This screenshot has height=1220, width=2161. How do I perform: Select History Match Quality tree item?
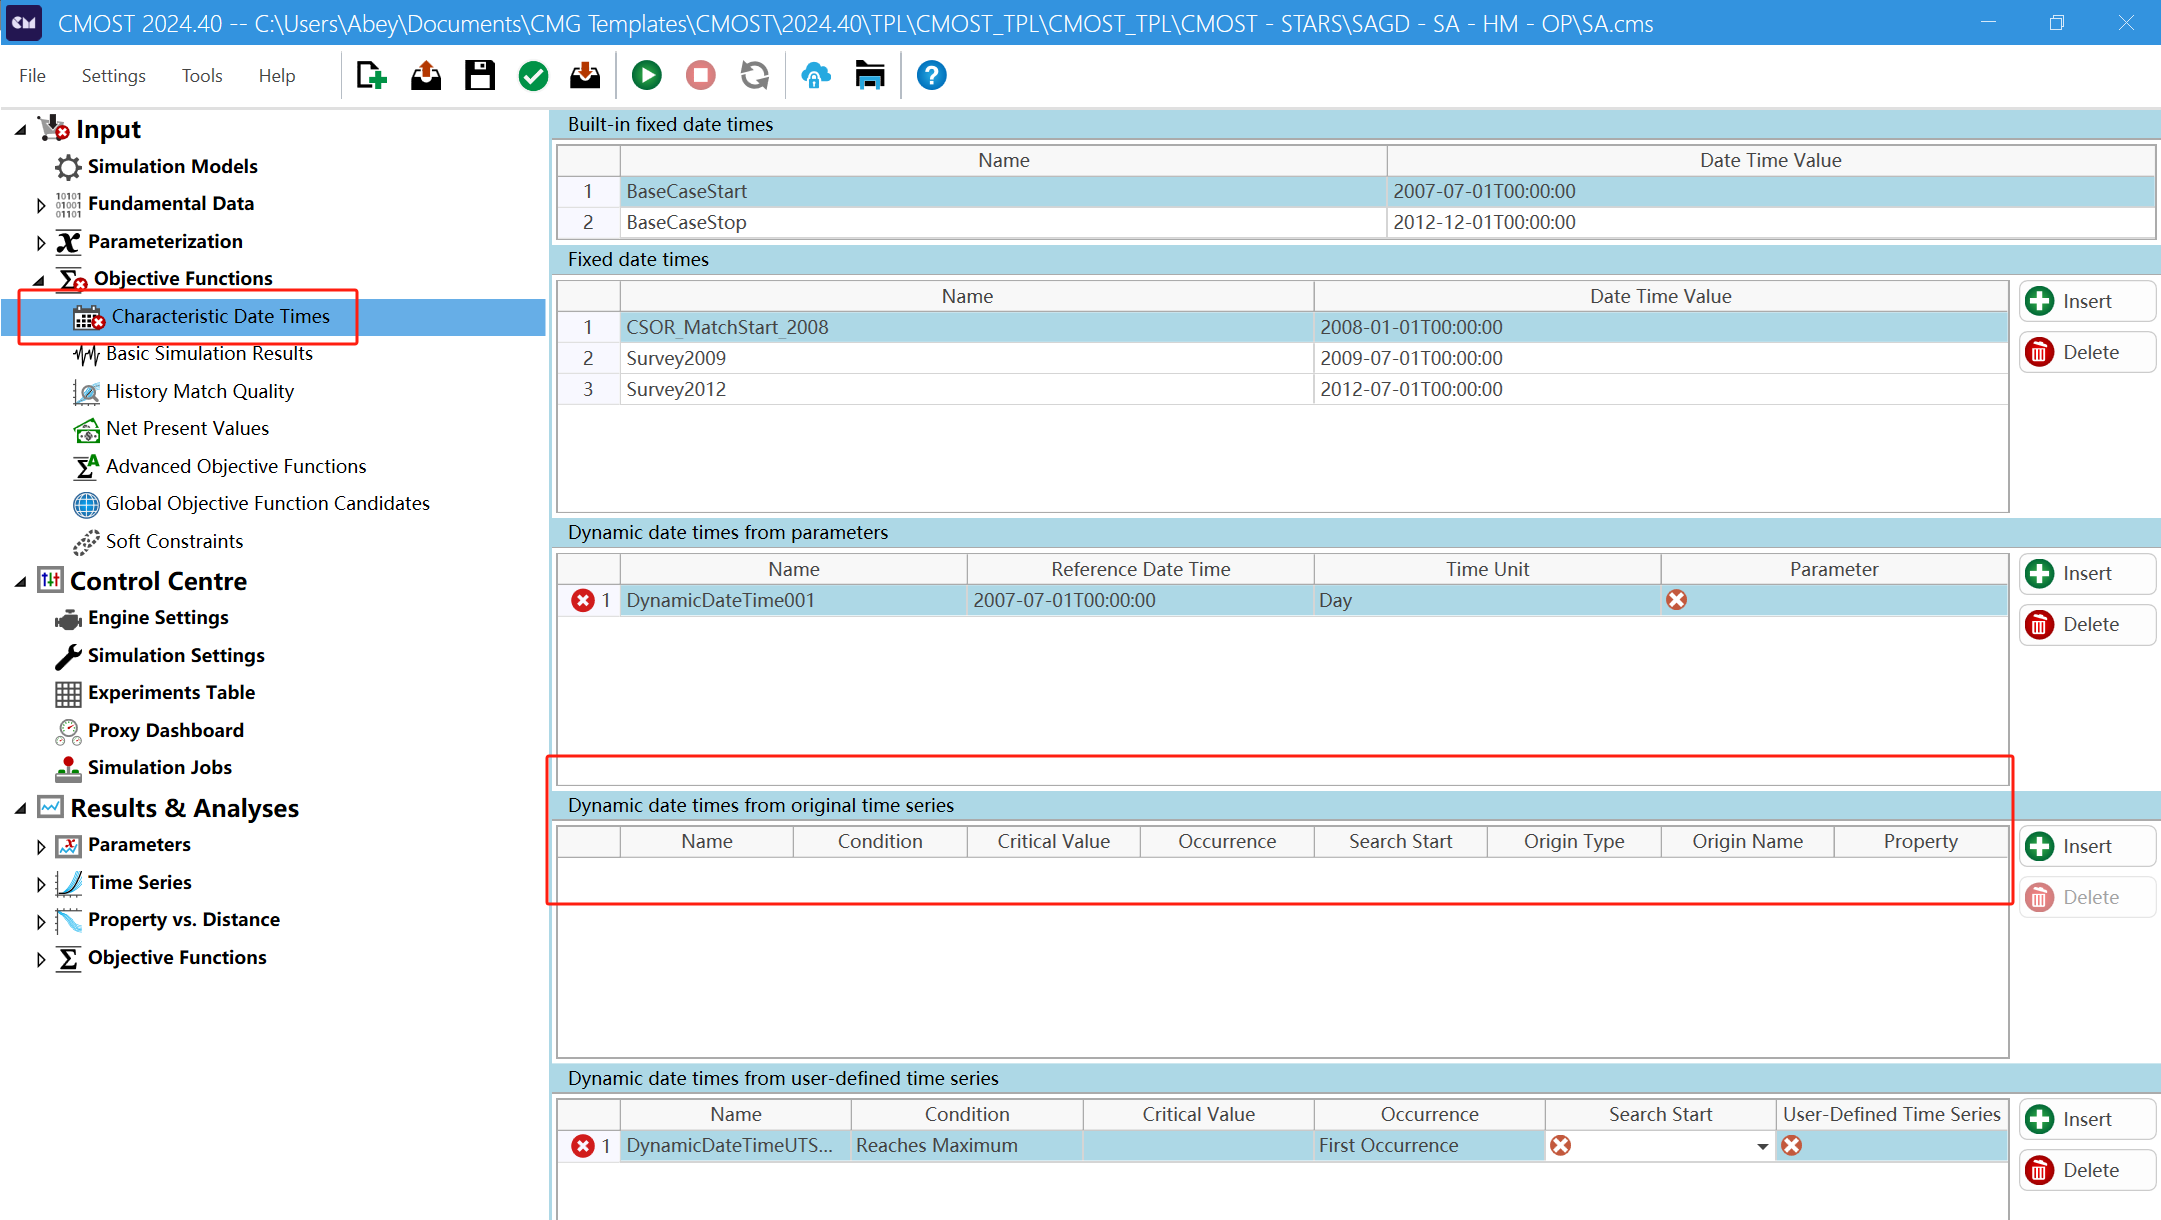(x=199, y=392)
